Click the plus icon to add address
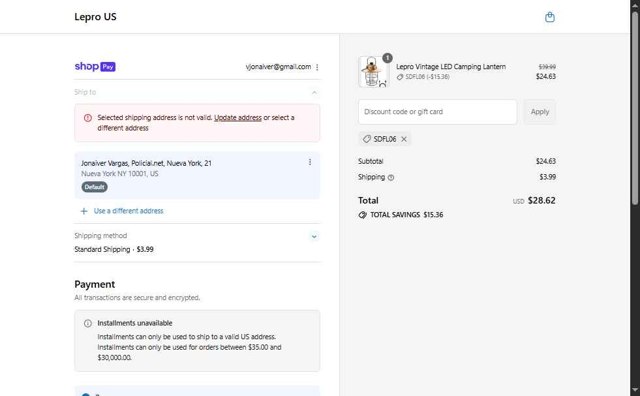The width and height of the screenshot is (640, 396). tap(84, 211)
